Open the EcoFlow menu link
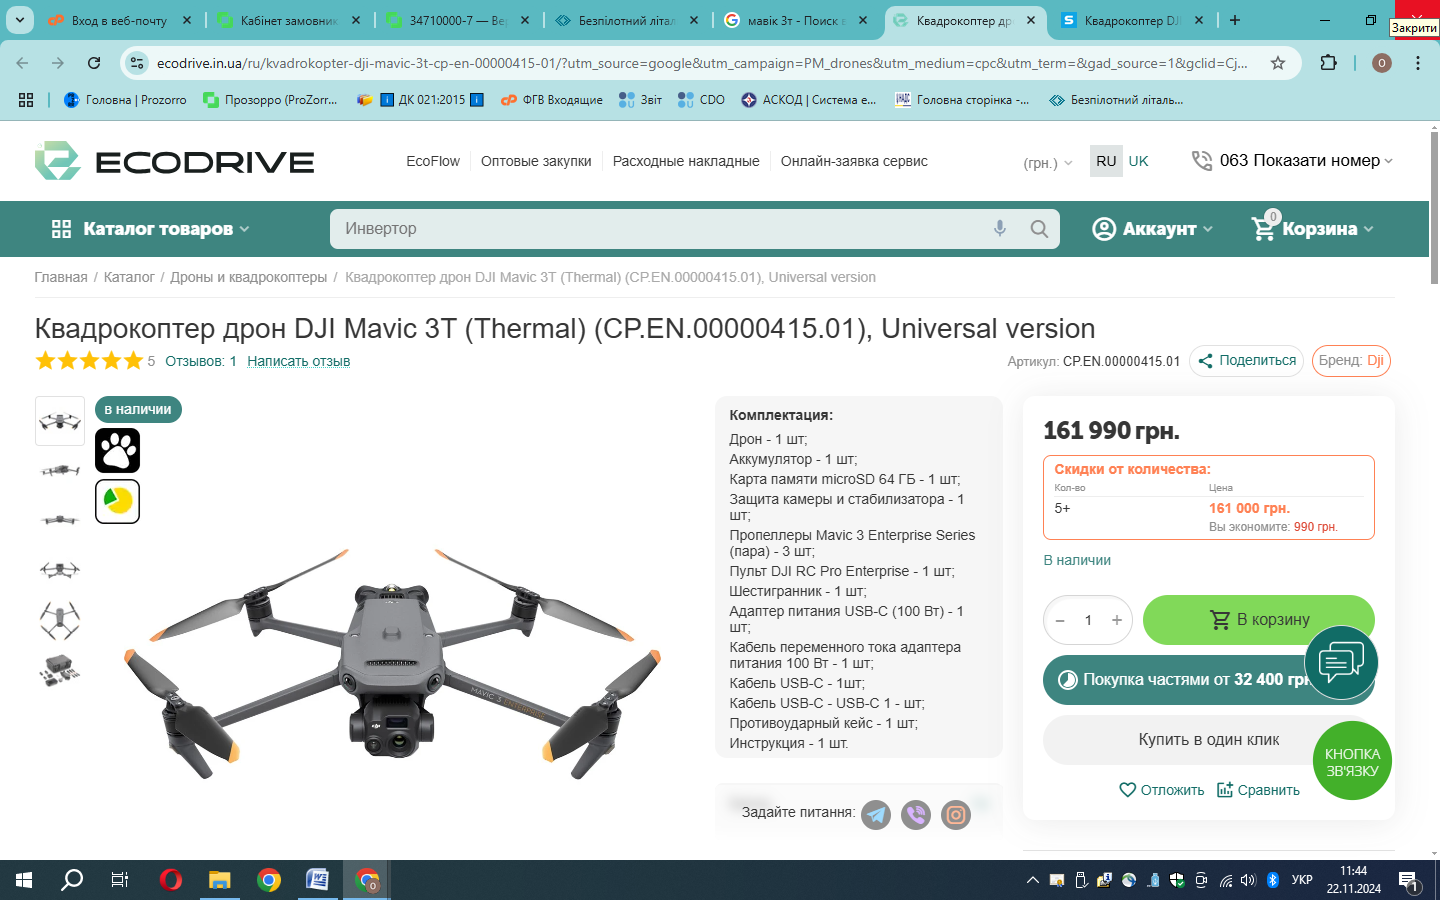The image size is (1440, 900). tap(433, 161)
